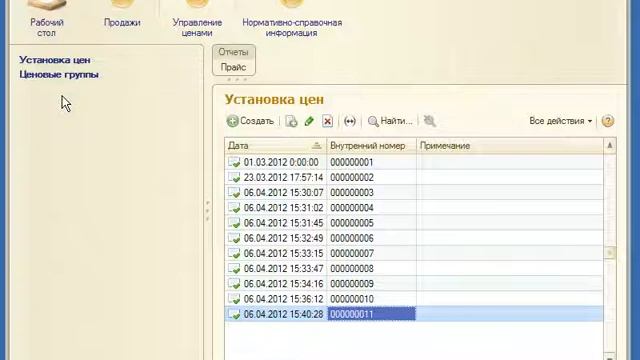Click document icon in row 000000011
Viewport: 640px width, 360px height.
point(234,314)
